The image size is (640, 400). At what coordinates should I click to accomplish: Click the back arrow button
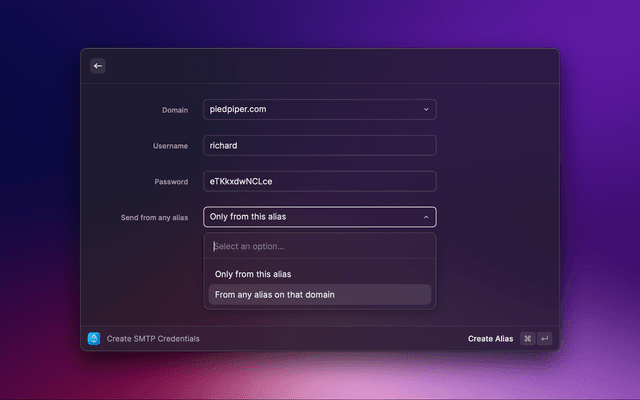[98, 66]
